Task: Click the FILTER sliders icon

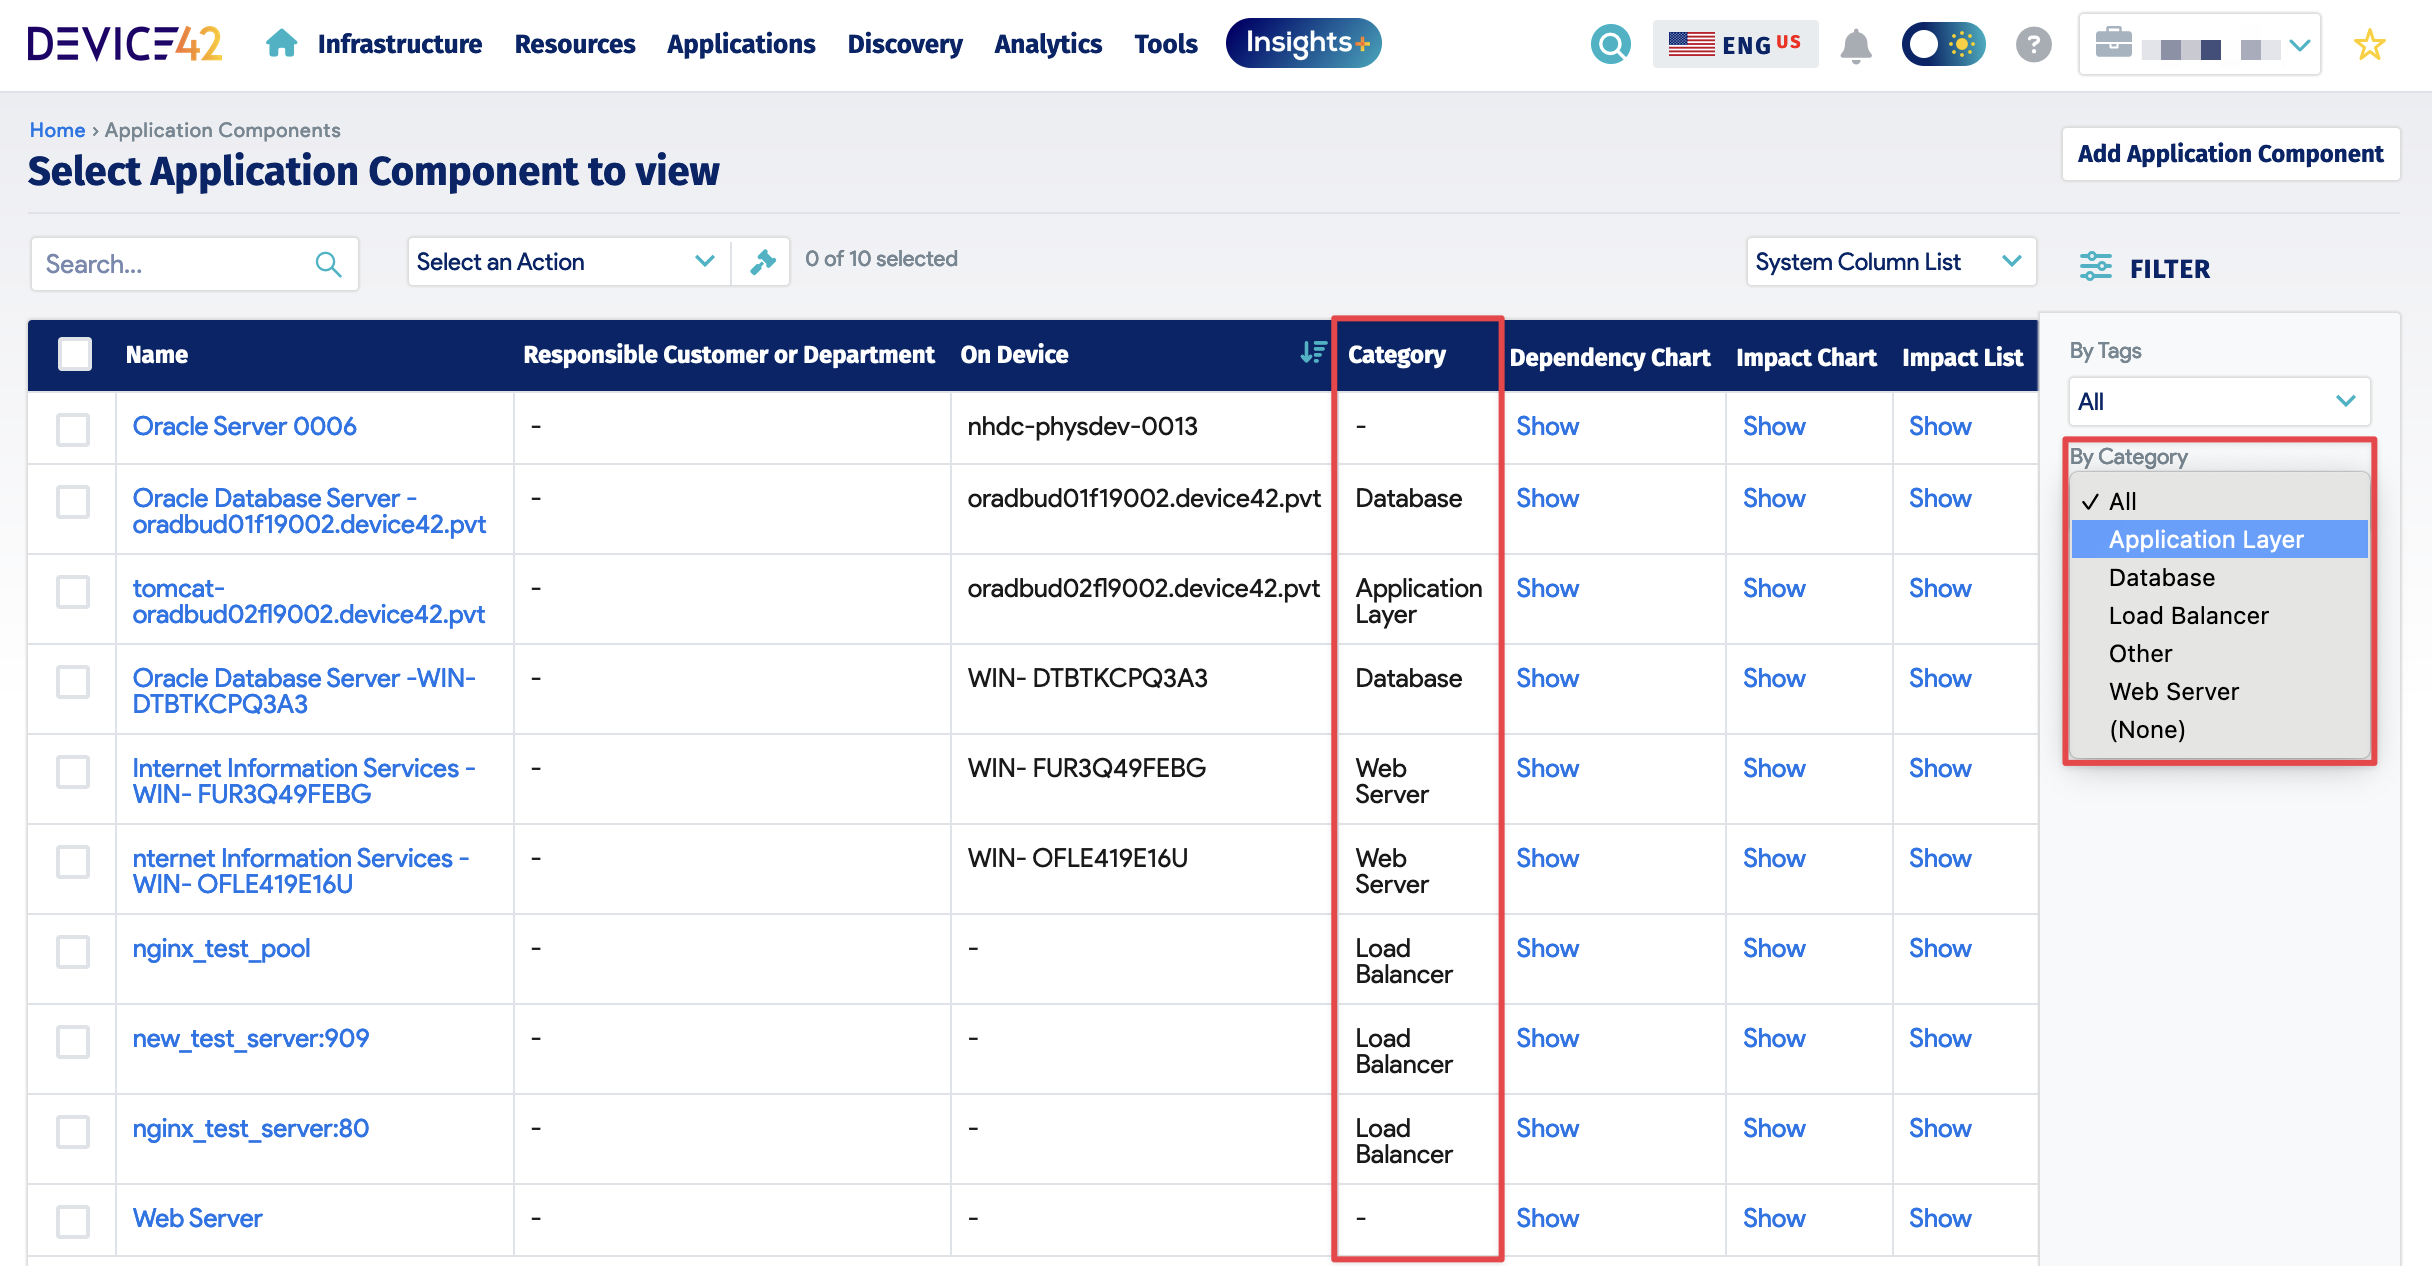Action: tap(2095, 267)
